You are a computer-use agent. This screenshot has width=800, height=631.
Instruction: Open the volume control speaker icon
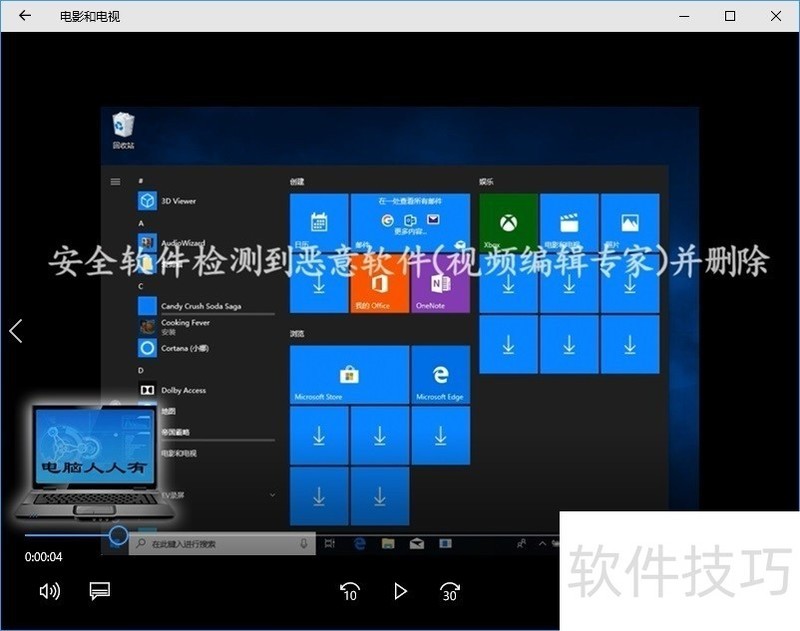click(x=49, y=591)
